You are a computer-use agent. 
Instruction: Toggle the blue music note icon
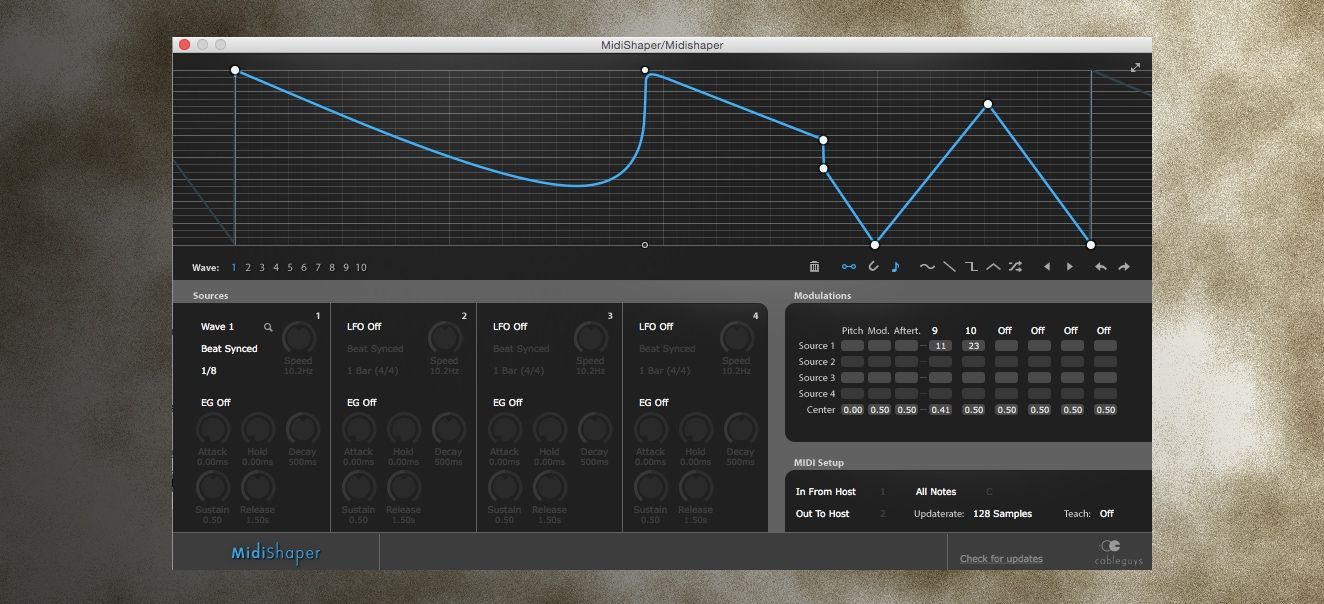coord(895,267)
